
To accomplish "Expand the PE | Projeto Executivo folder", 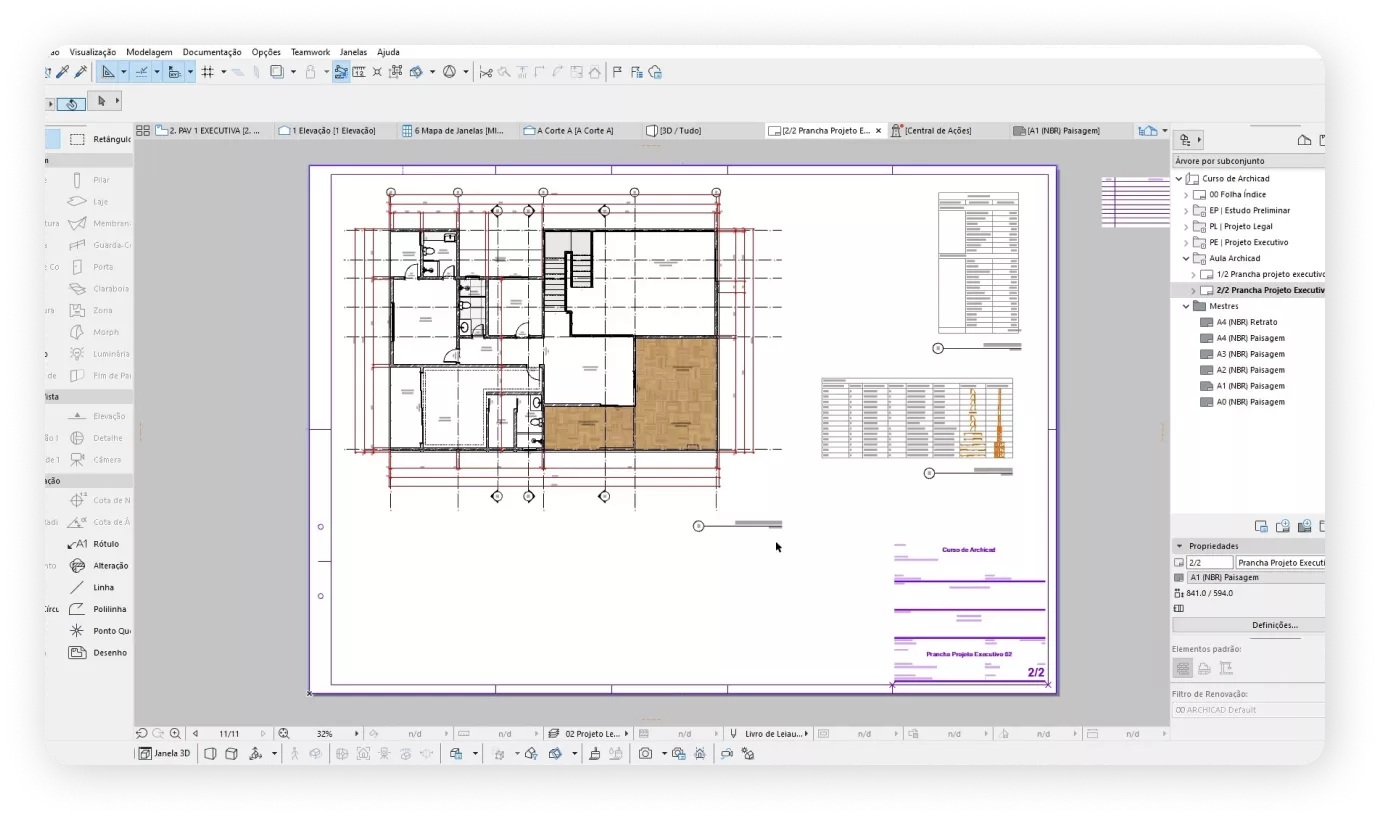I will click(1187, 243).
